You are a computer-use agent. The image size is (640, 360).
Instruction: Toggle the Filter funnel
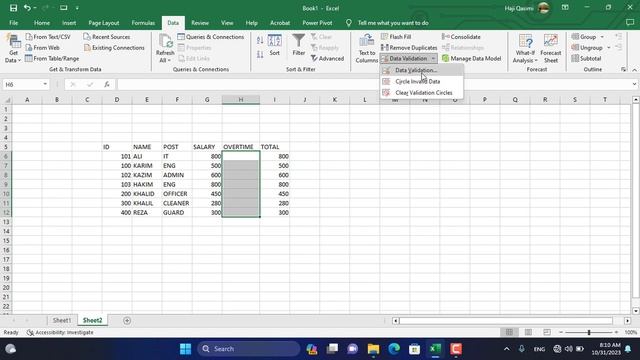pos(298,45)
